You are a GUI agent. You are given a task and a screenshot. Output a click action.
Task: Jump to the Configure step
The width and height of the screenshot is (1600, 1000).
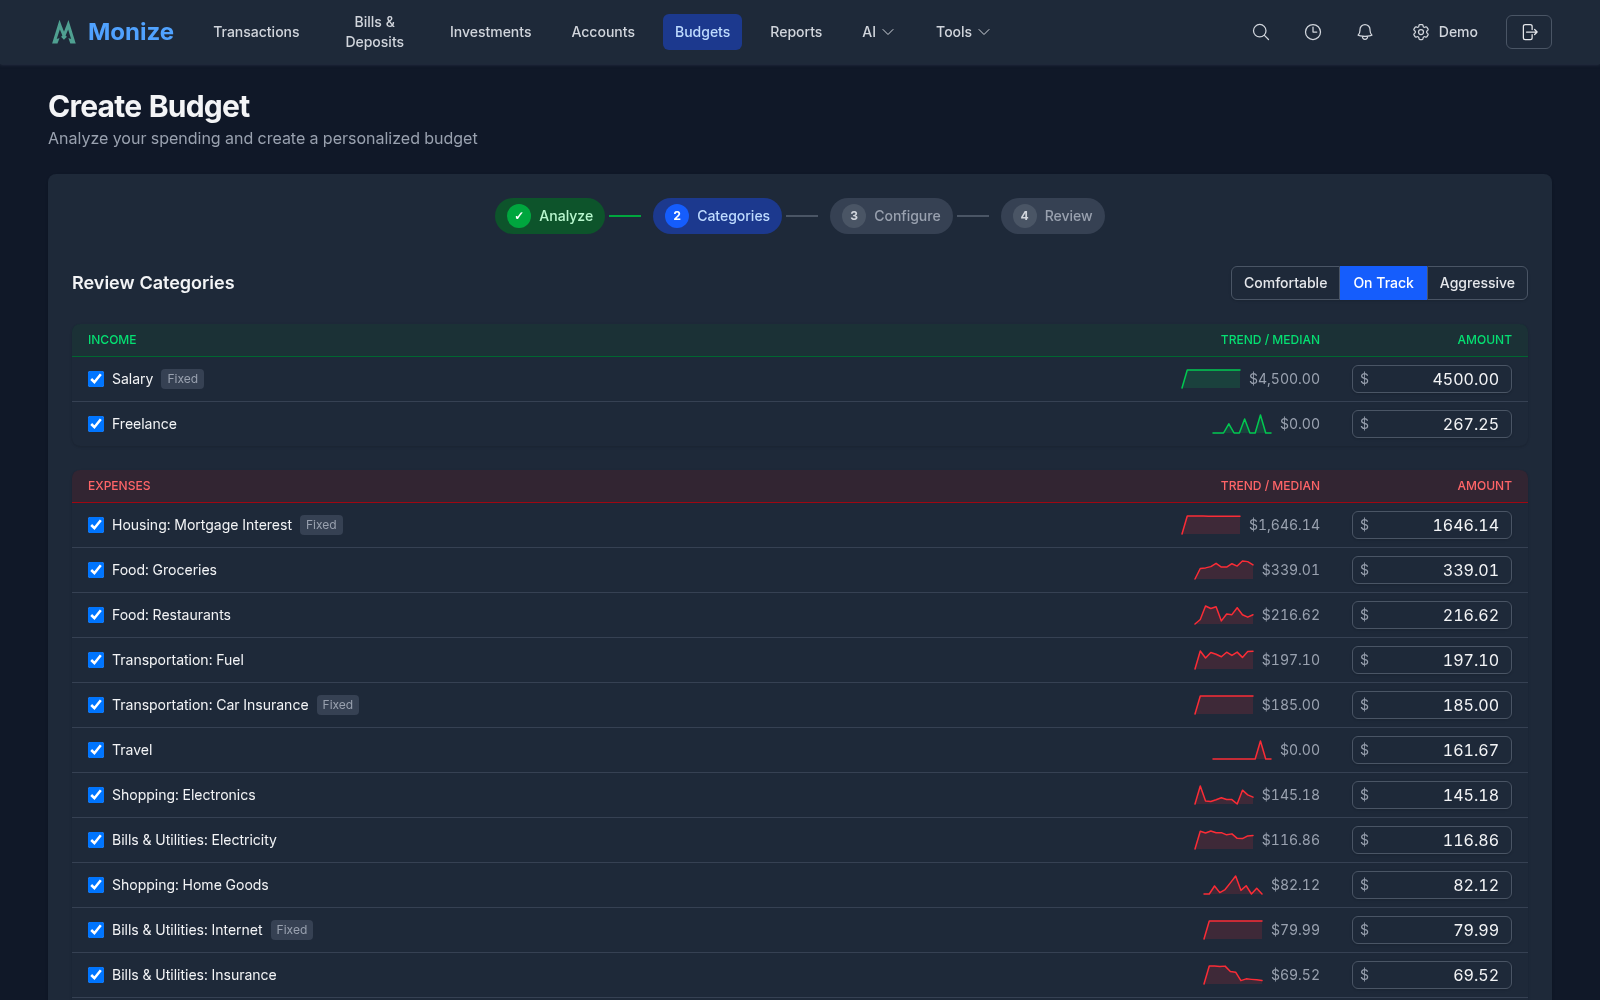click(x=891, y=216)
